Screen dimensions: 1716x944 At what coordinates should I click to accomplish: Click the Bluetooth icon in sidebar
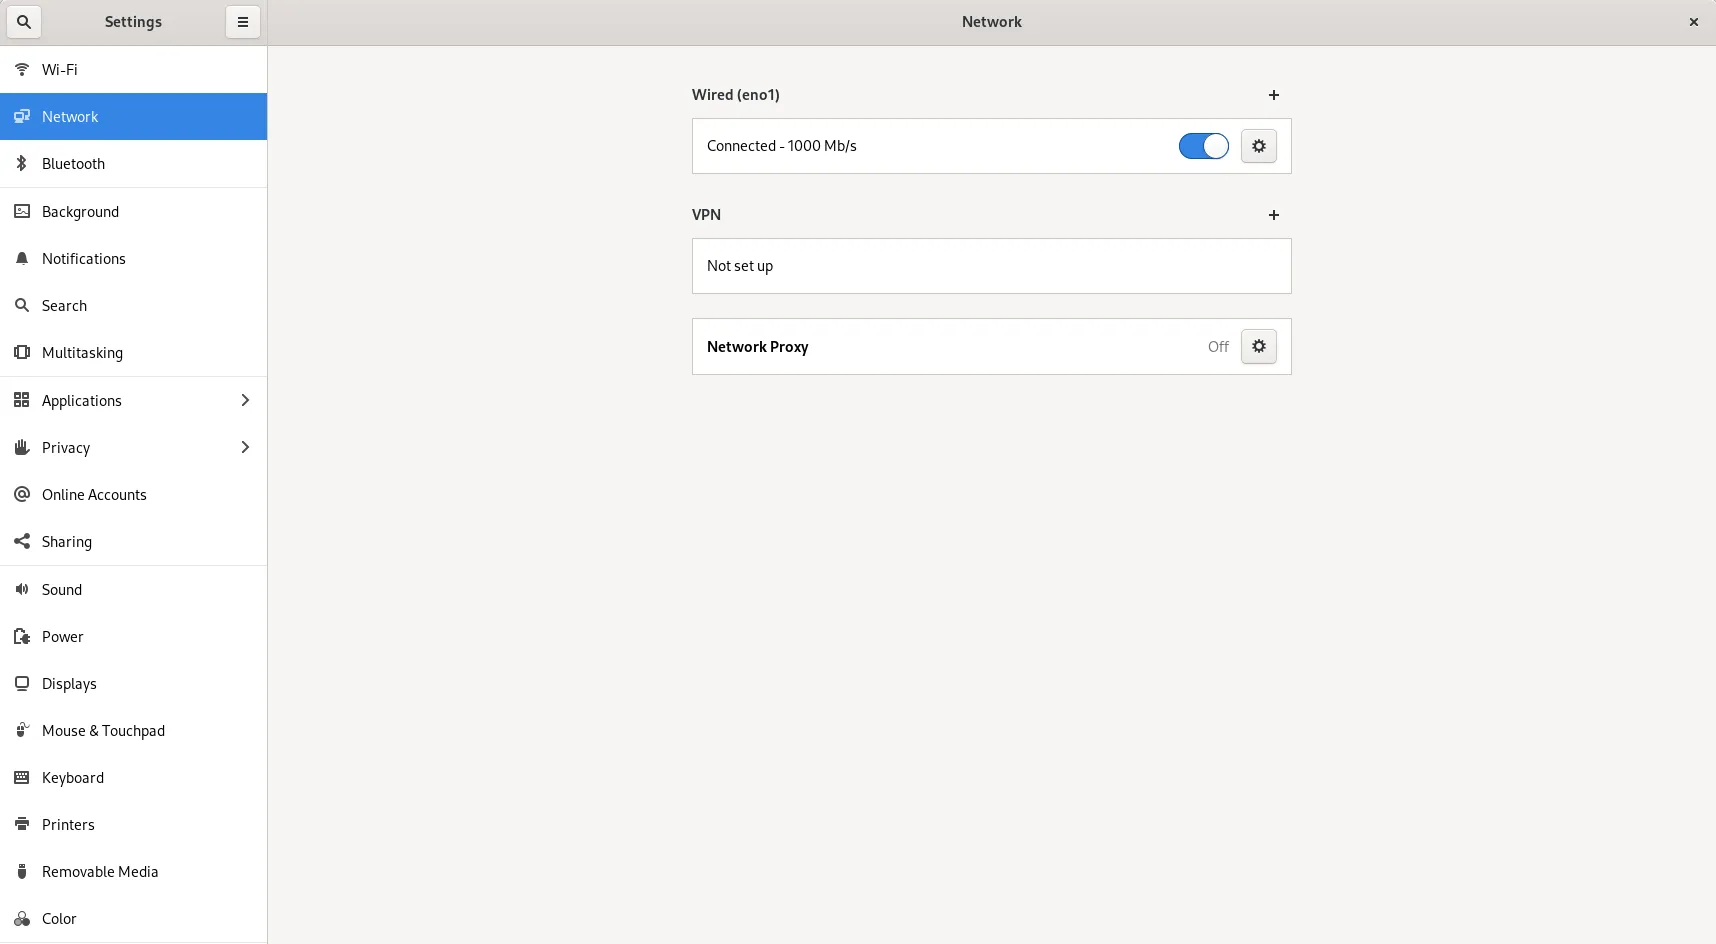coord(22,164)
